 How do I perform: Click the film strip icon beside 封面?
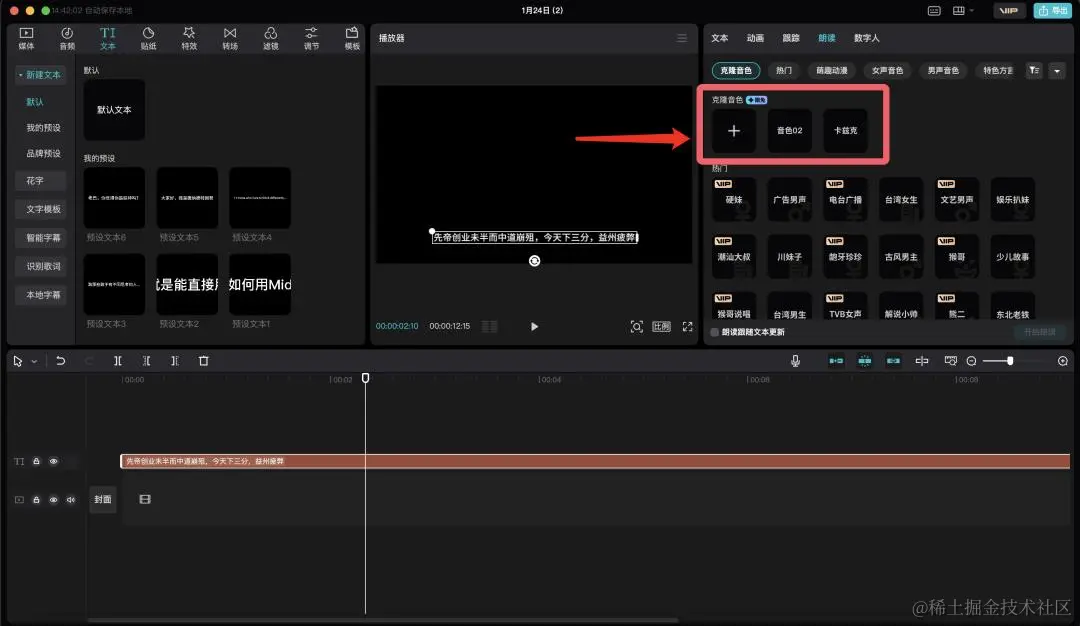tap(145, 499)
